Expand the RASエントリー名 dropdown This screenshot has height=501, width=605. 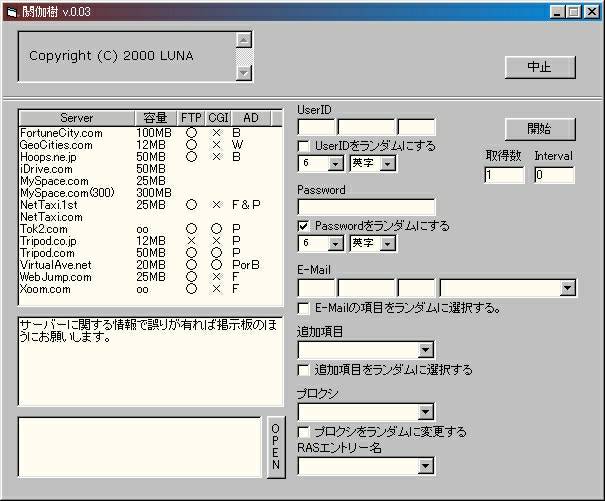(425, 466)
